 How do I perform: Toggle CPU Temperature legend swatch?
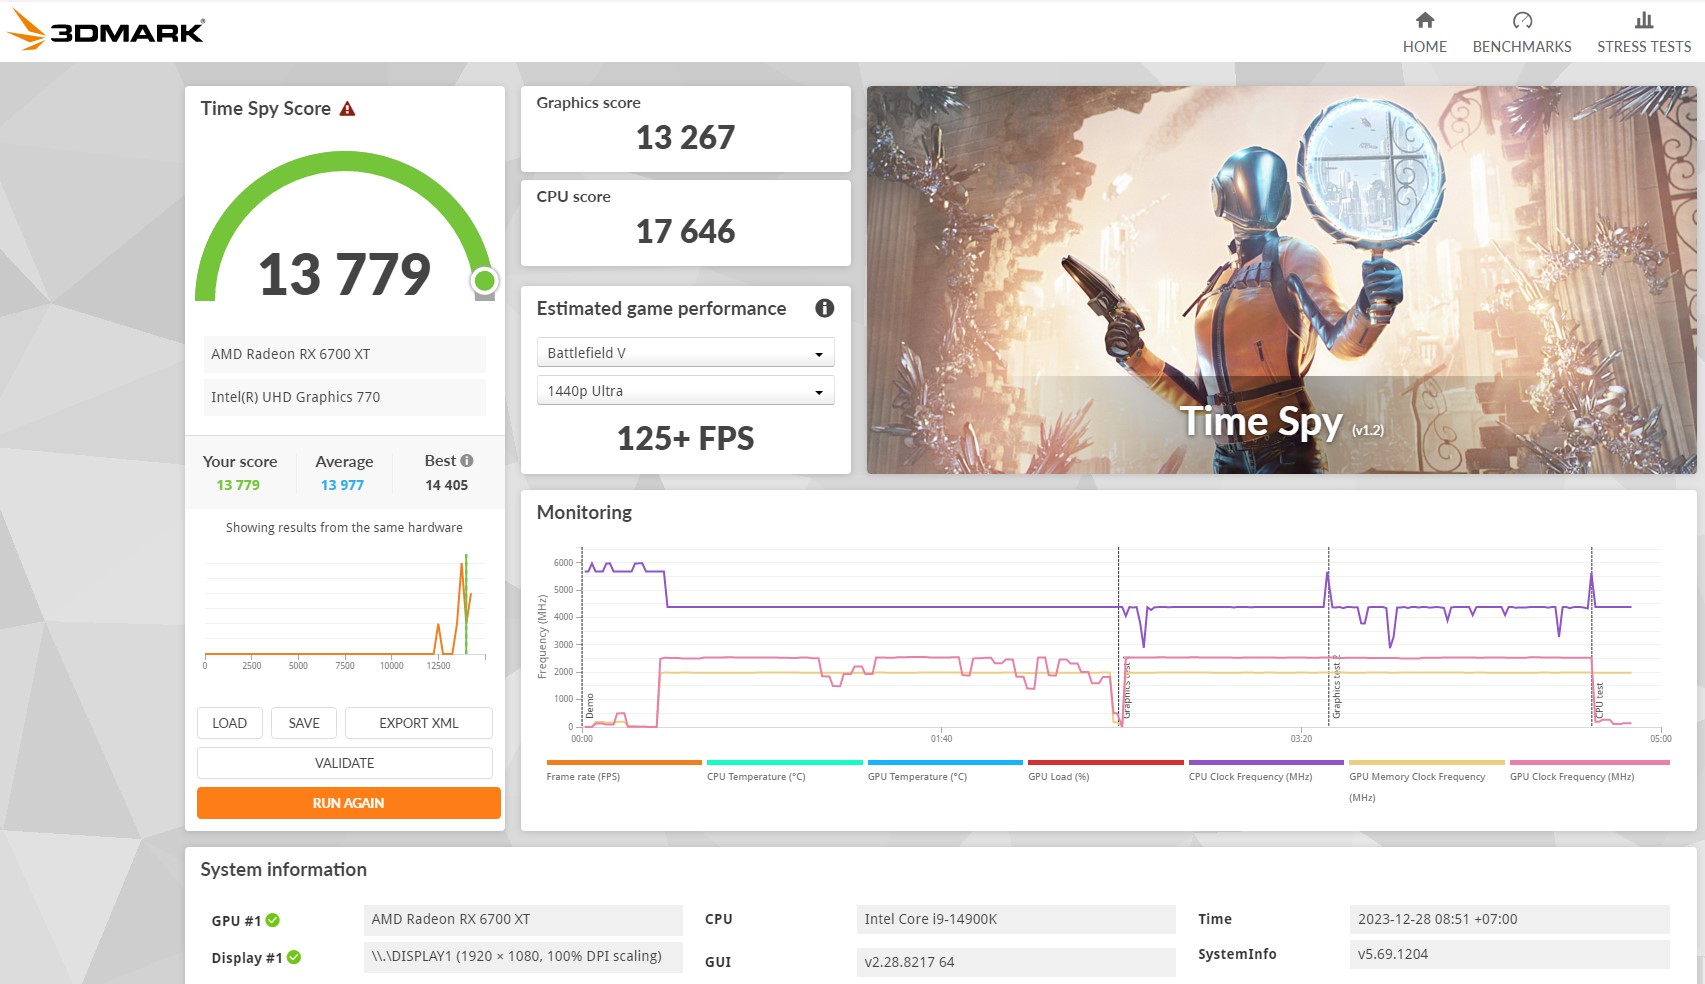click(785, 762)
